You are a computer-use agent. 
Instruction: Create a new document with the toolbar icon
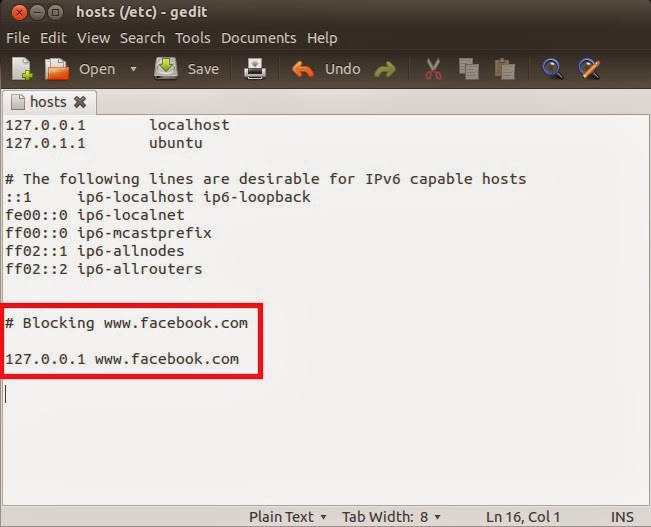tap(22, 69)
